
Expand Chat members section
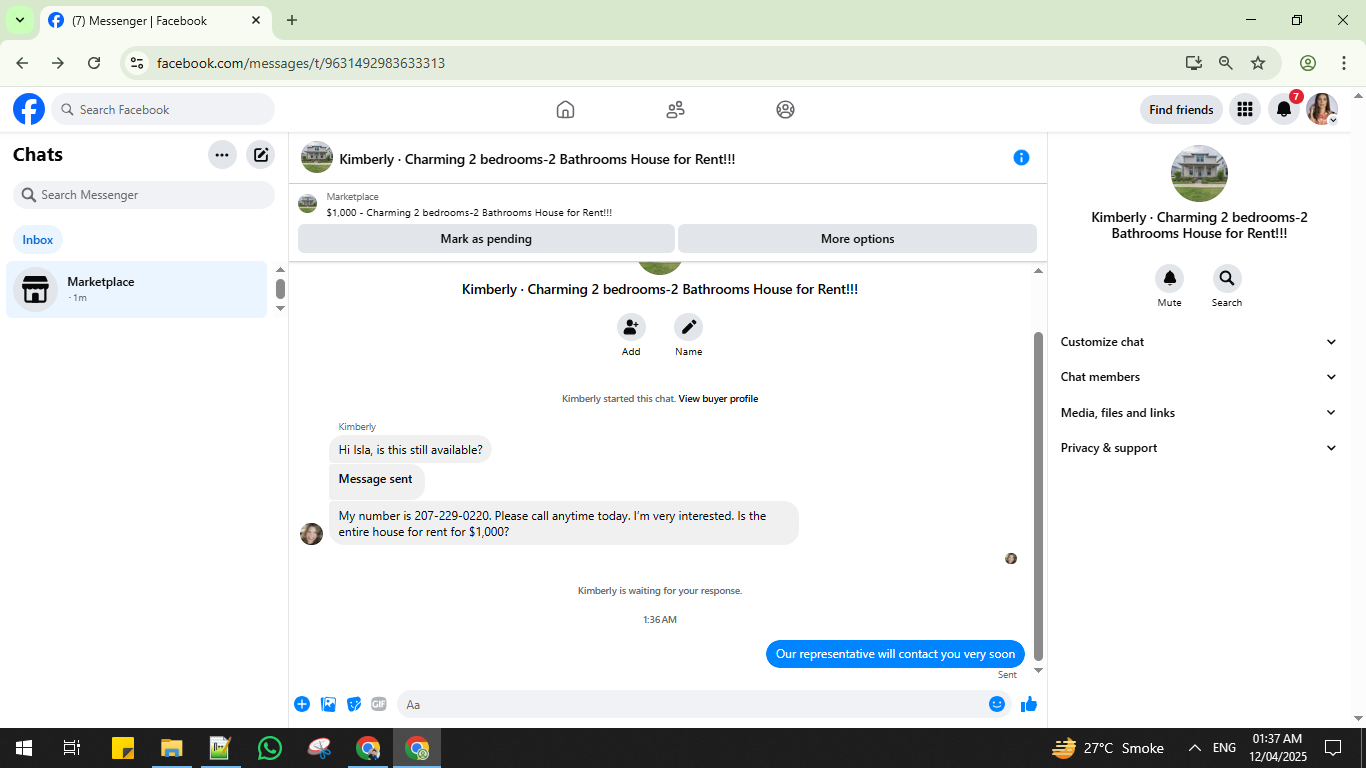point(1198,377)
